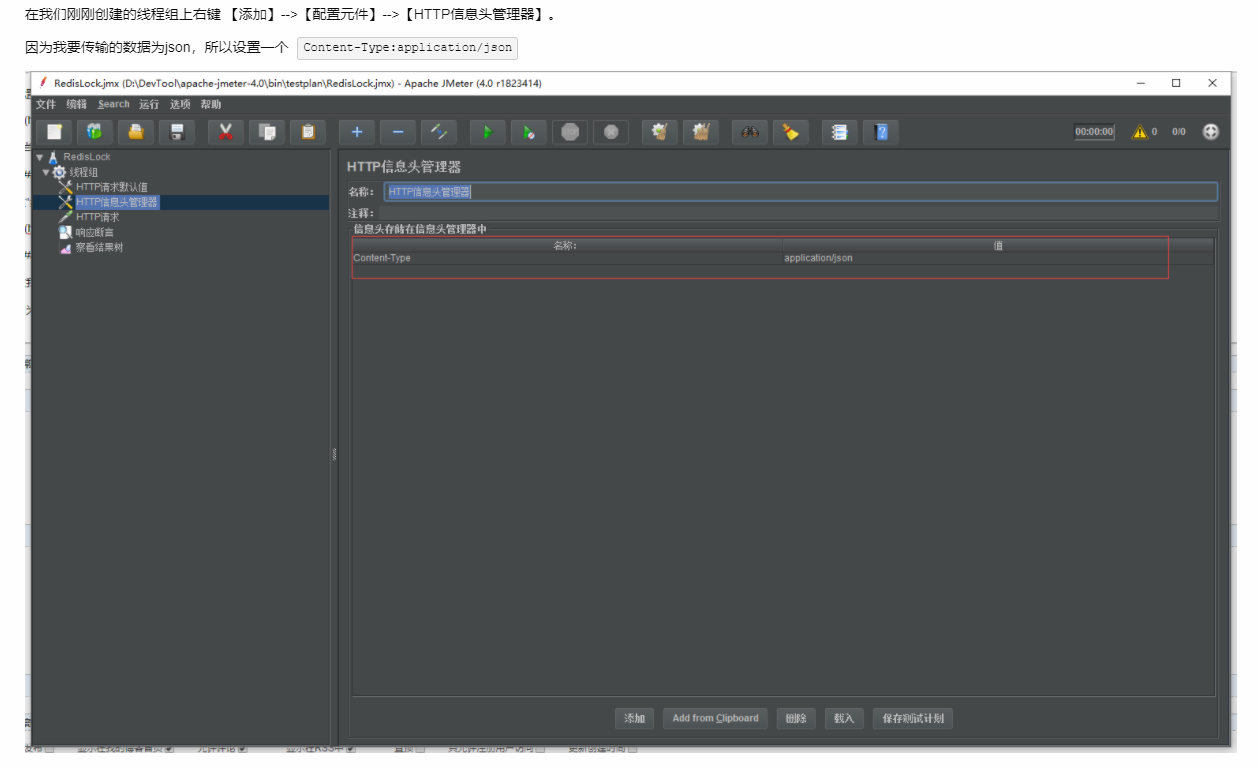This screenshot has width=1258, height=768.
Task: Open the Function Helper dialog icon
Action: point(840,131)
